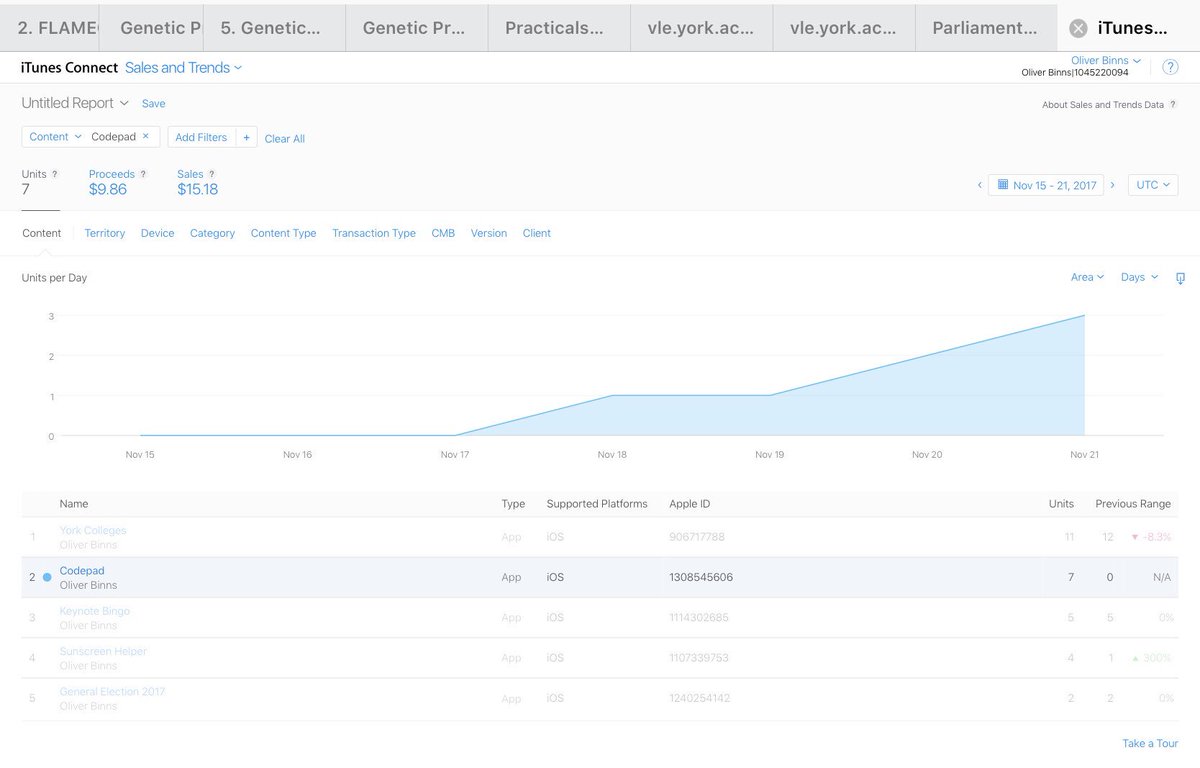Switch to Practicals browser tab
The height and width of the screenshot is (768, 1200).
(x=558, y=28)
